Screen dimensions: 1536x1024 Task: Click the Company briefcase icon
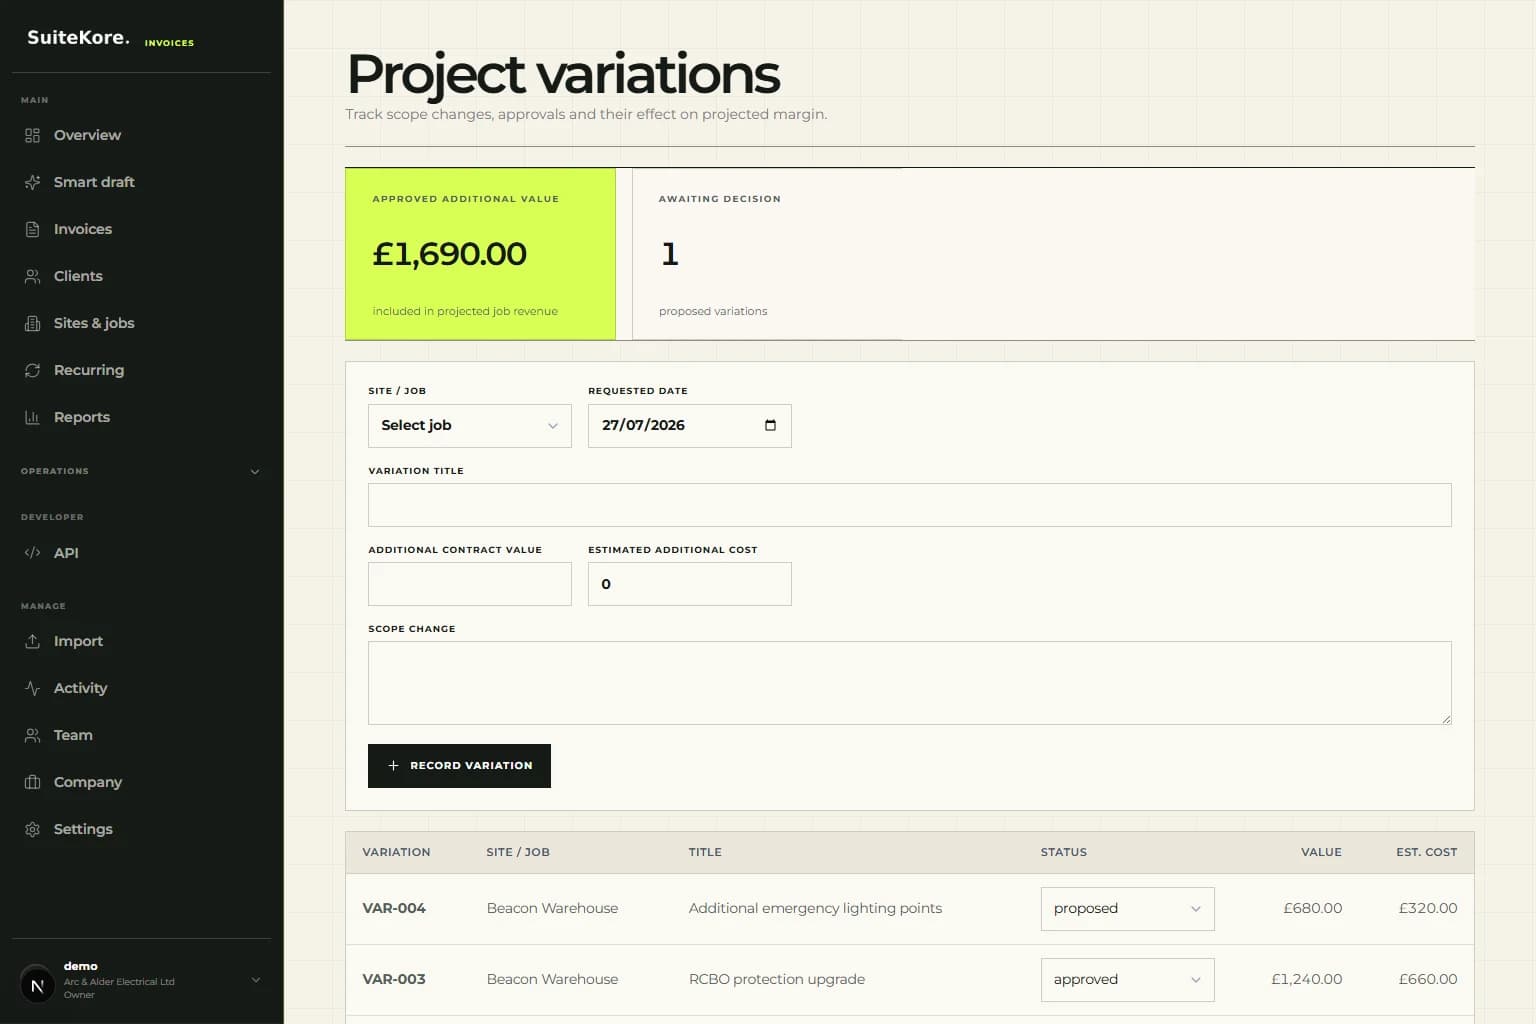coord(32,782)
